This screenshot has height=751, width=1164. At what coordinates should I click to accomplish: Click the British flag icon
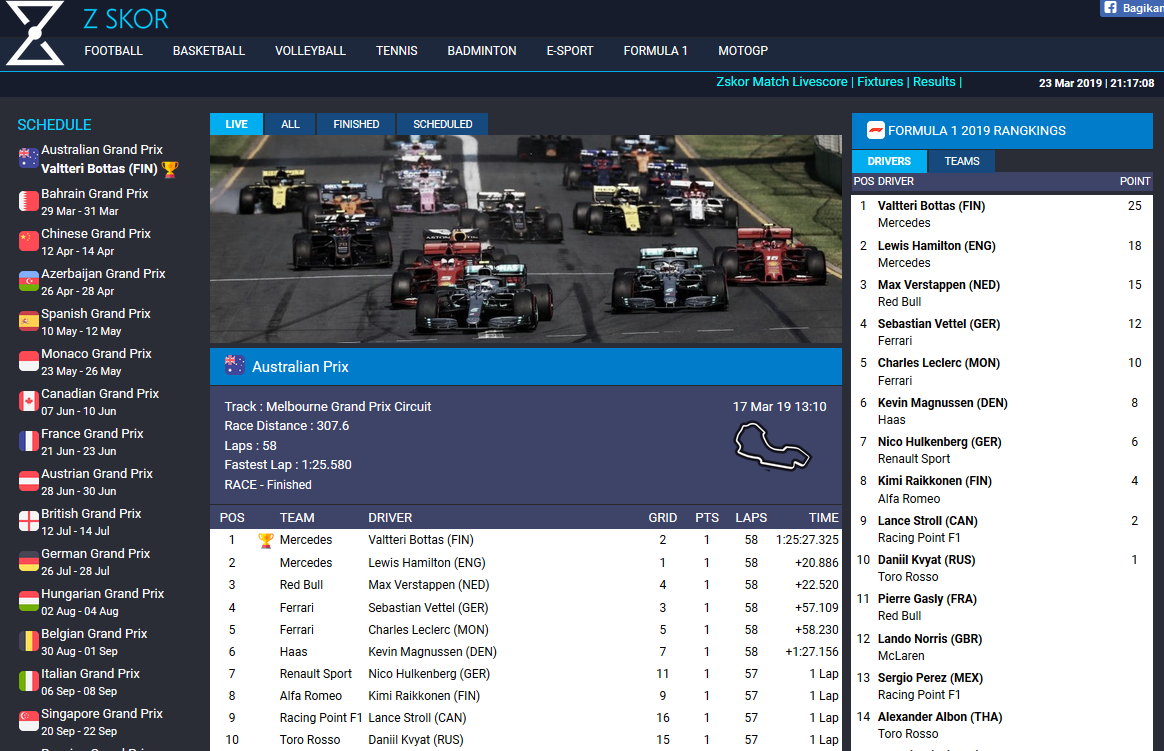pos(28,522)
